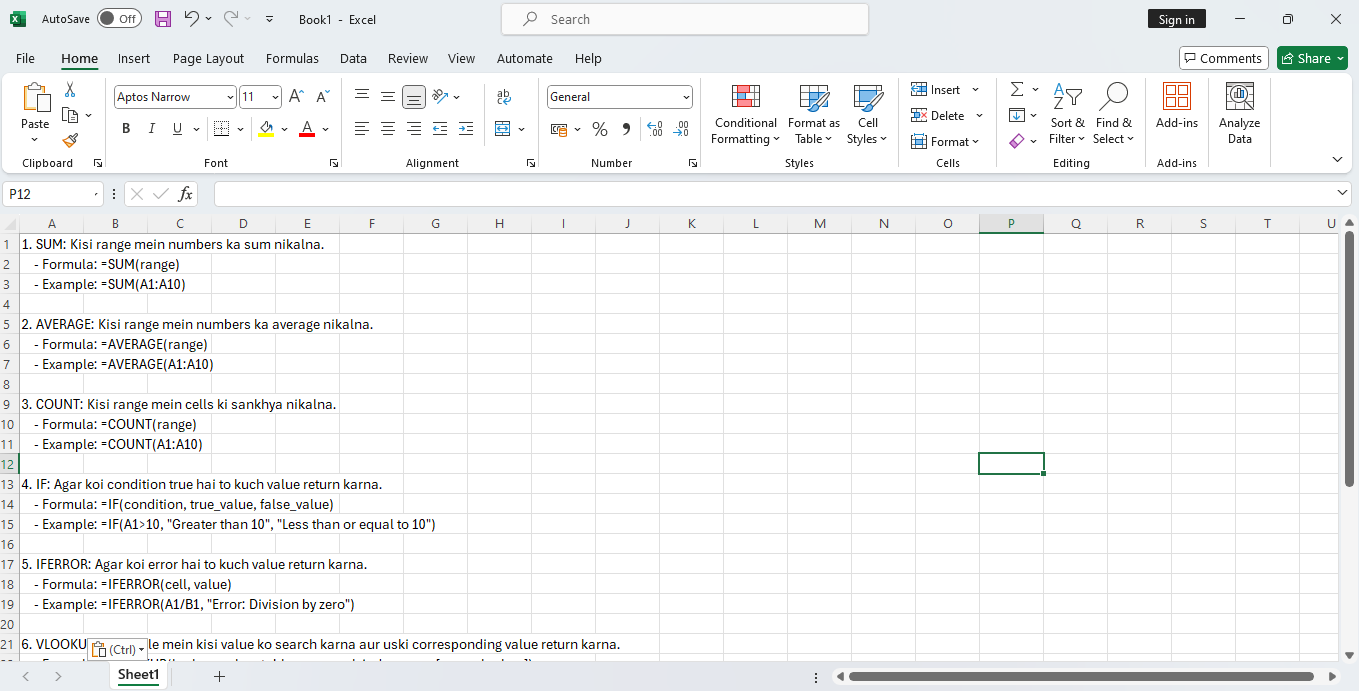Open the Share menu
The image size is (1359, 691).
tap(1311, 57)
